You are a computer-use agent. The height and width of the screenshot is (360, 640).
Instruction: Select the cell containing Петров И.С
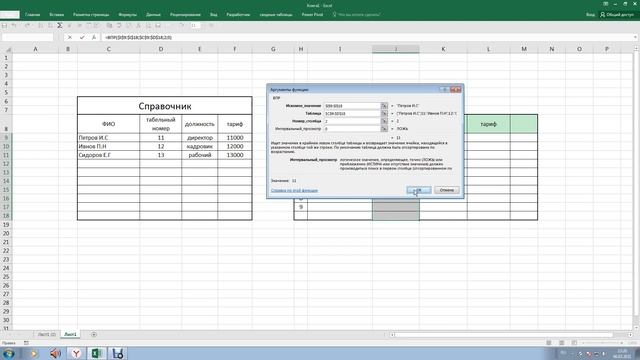[109, 138]
